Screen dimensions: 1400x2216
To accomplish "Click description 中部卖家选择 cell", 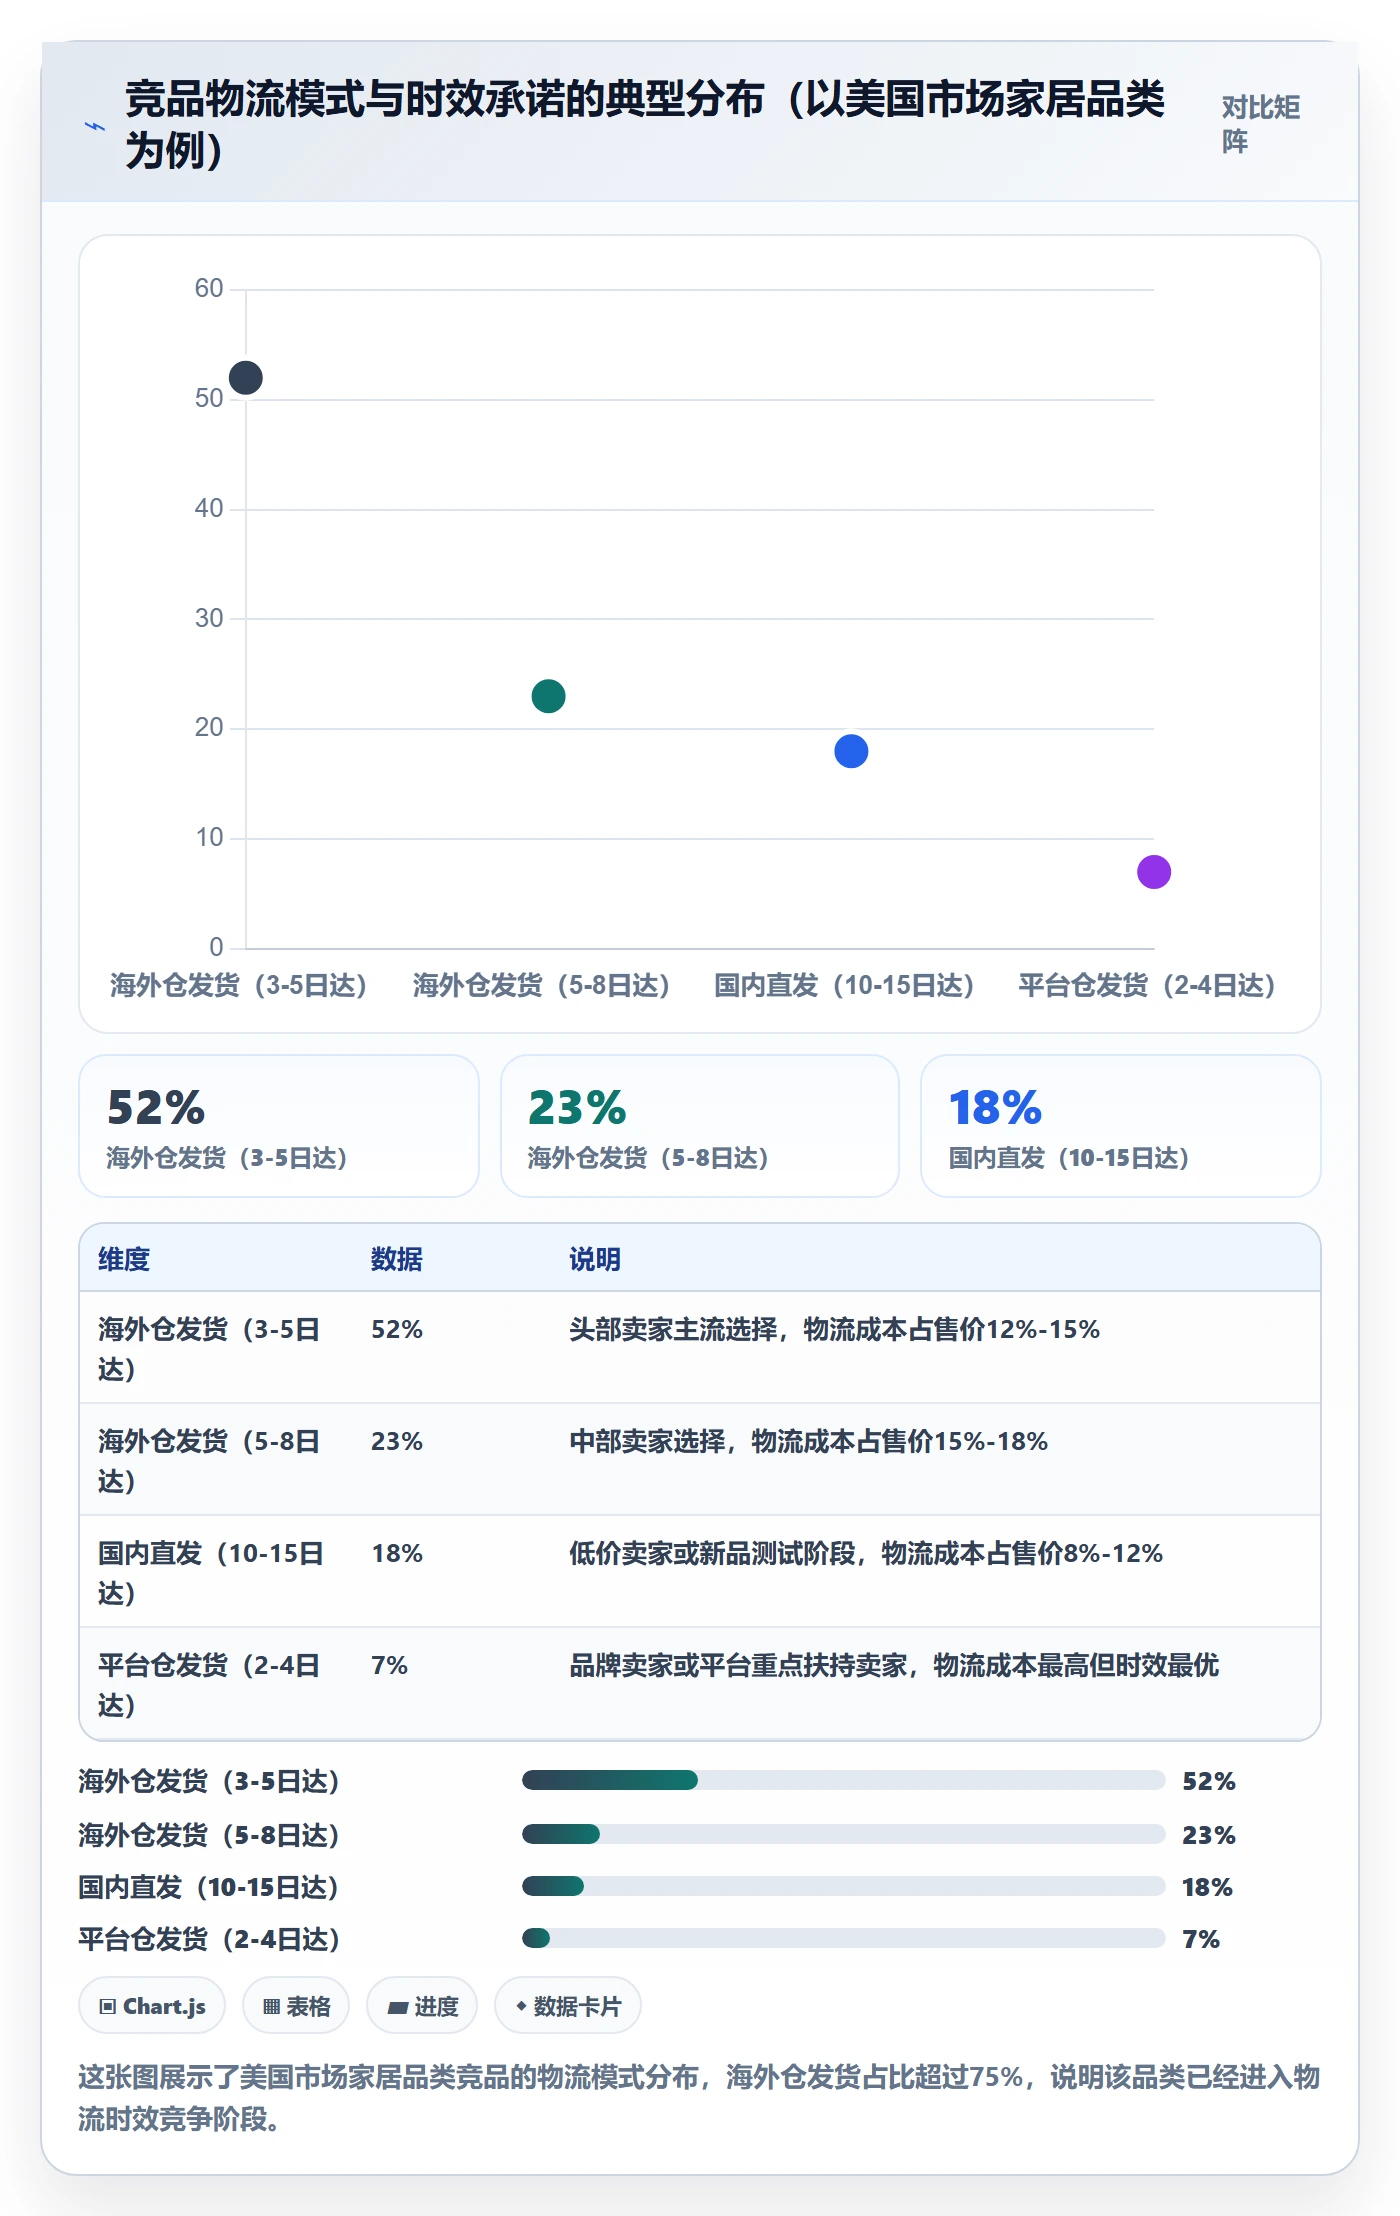I will point(809,1441).
